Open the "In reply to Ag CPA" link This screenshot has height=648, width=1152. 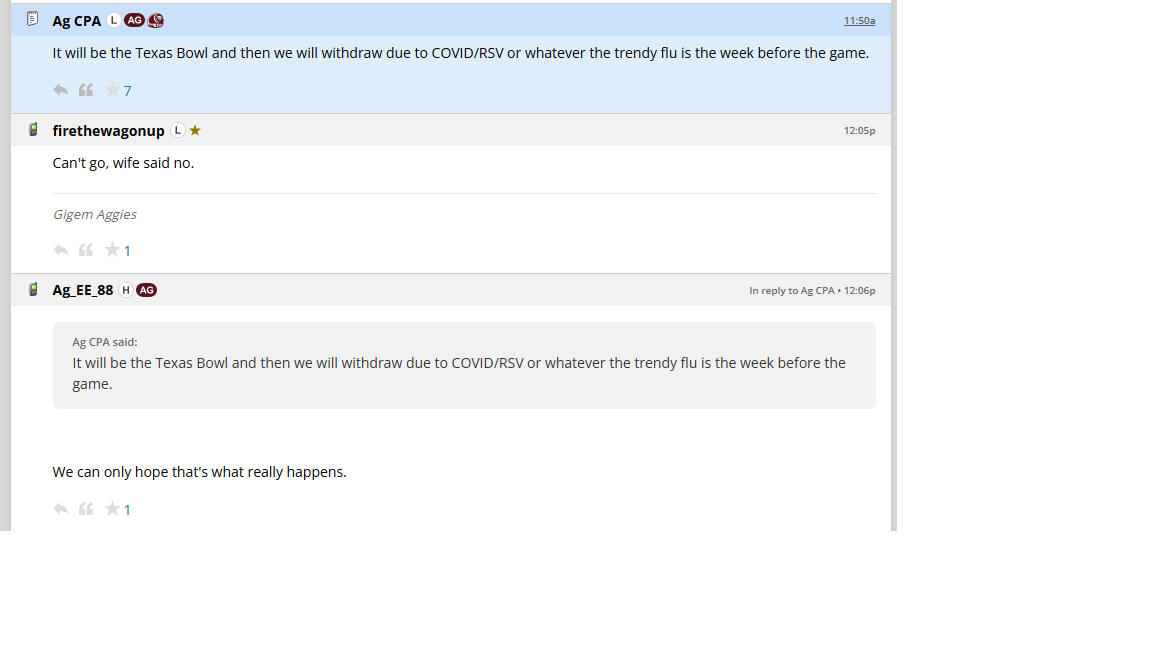tap(791, 291)
